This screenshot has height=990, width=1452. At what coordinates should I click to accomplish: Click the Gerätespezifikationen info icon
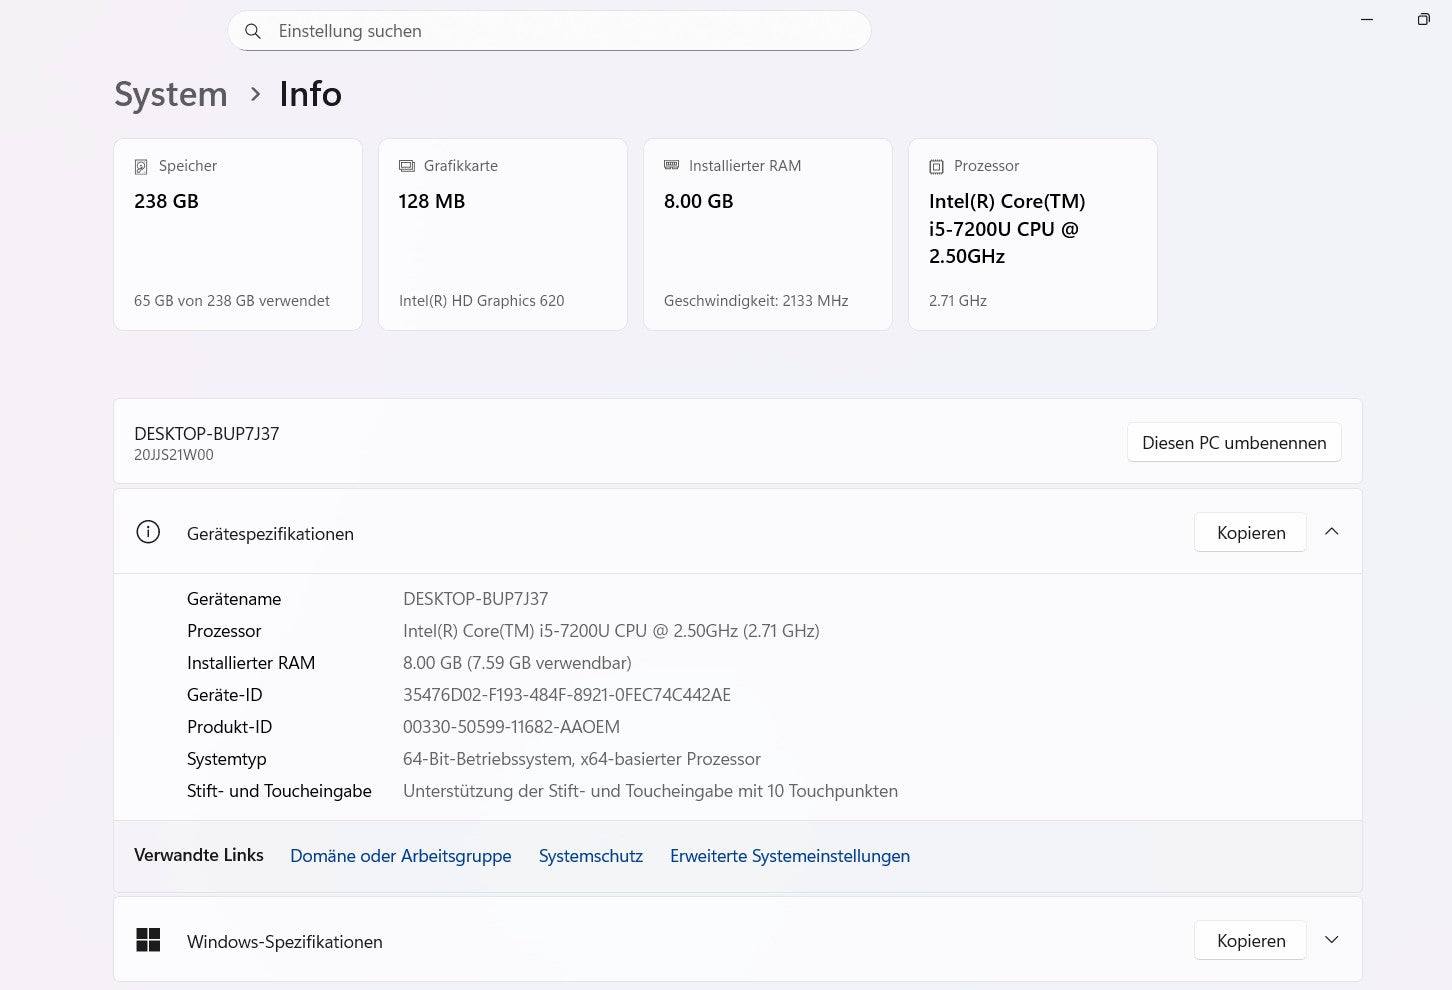[148, 532]
